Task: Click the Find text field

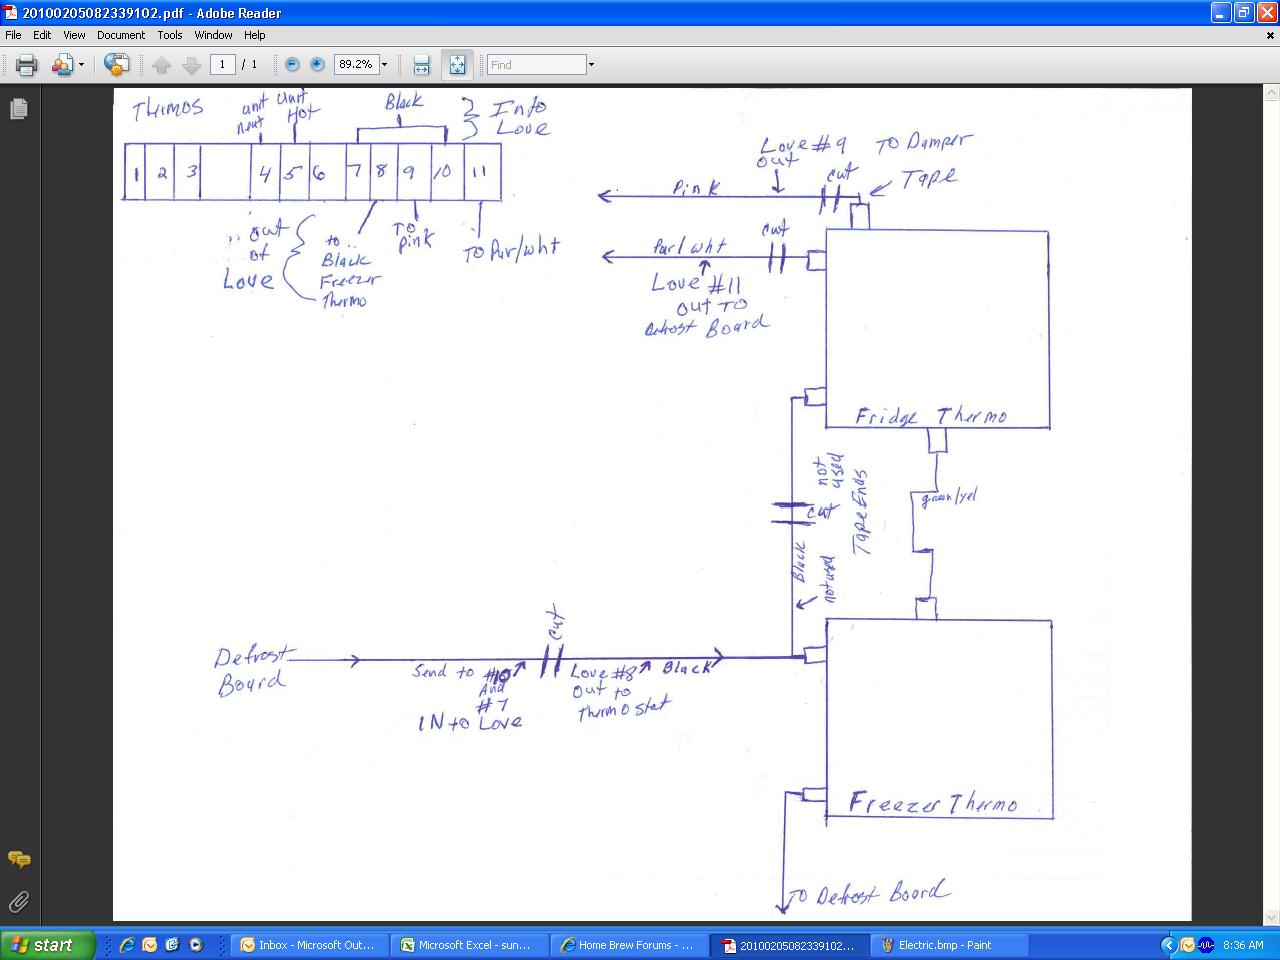Action: (x=536, y=65)
